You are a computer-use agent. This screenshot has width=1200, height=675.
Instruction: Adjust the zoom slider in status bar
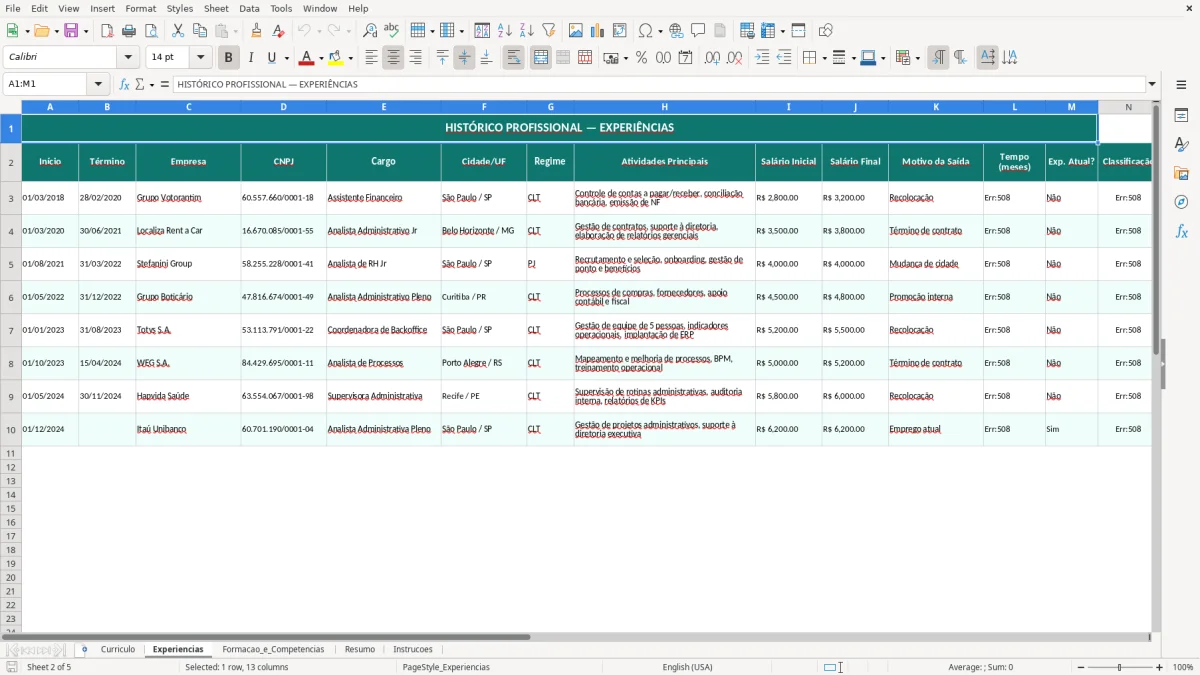(x=1119, y=667)
